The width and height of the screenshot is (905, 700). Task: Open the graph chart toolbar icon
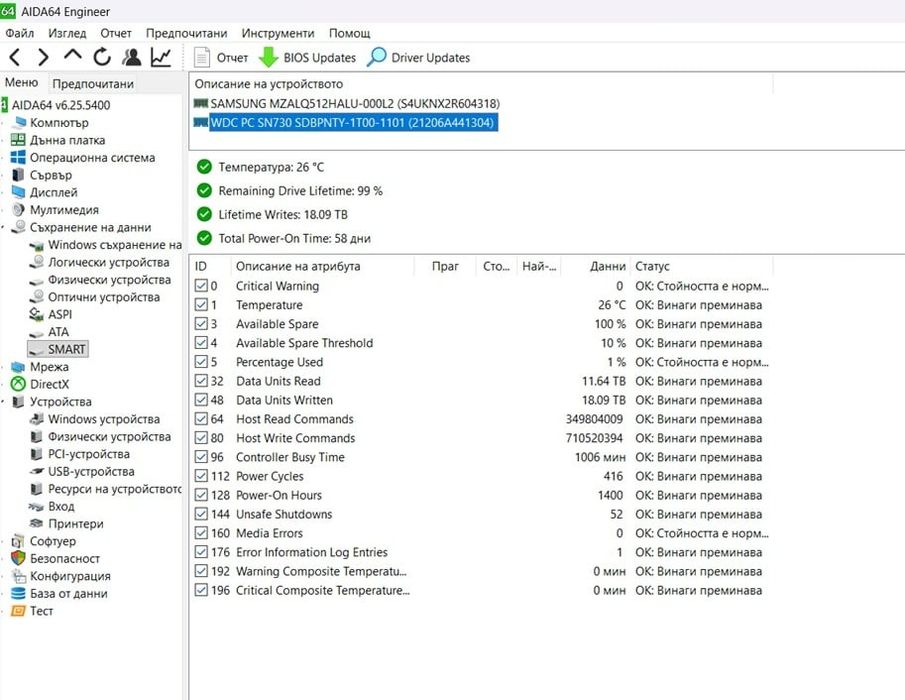pyautogui.click(x=161, y=57)
